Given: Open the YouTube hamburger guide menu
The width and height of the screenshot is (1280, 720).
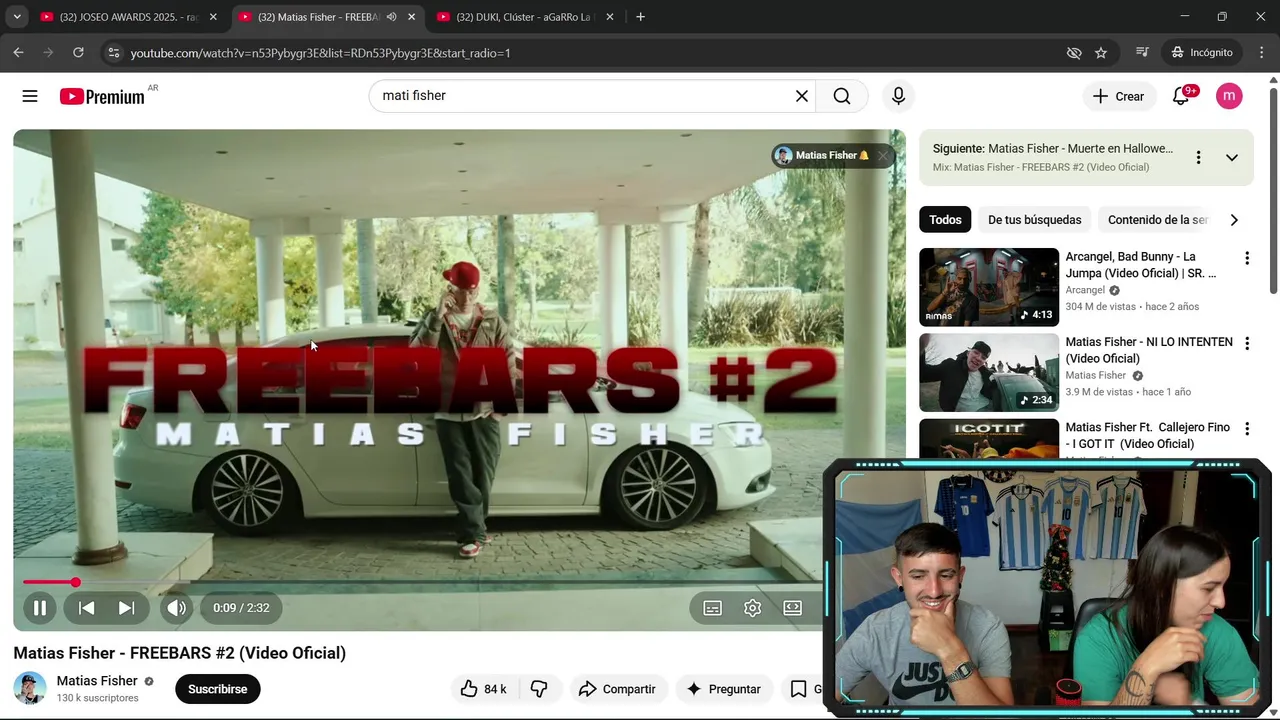Looking at the screenshot, I should pos(30,96).
